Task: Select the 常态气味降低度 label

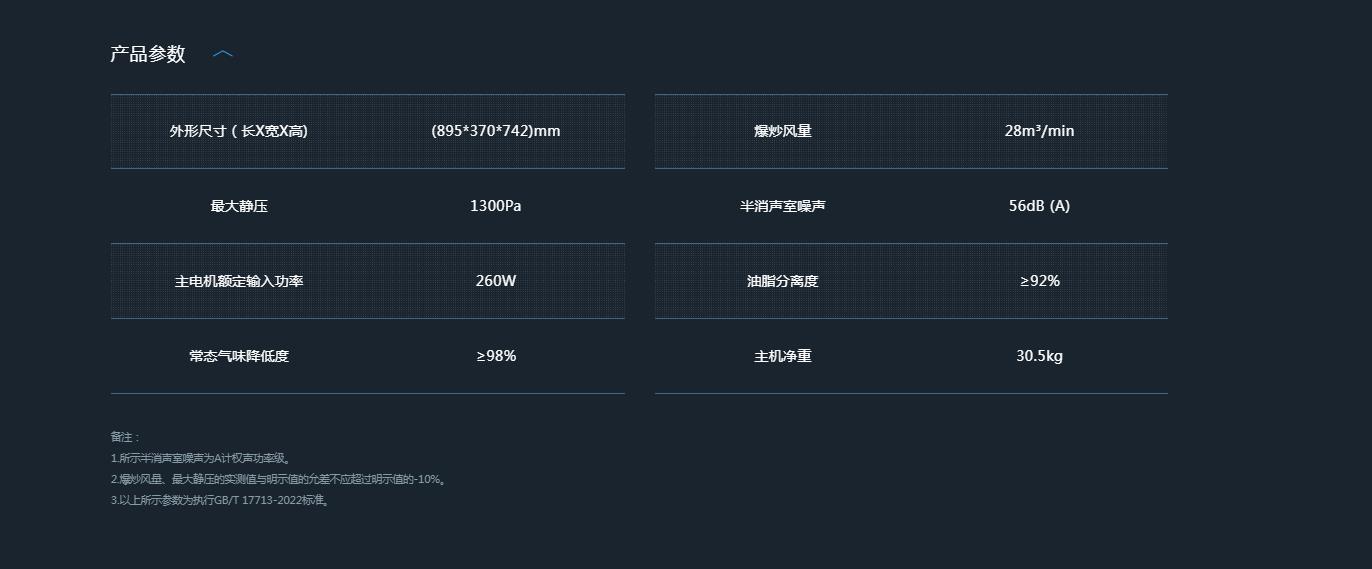Action: point(239,356)
